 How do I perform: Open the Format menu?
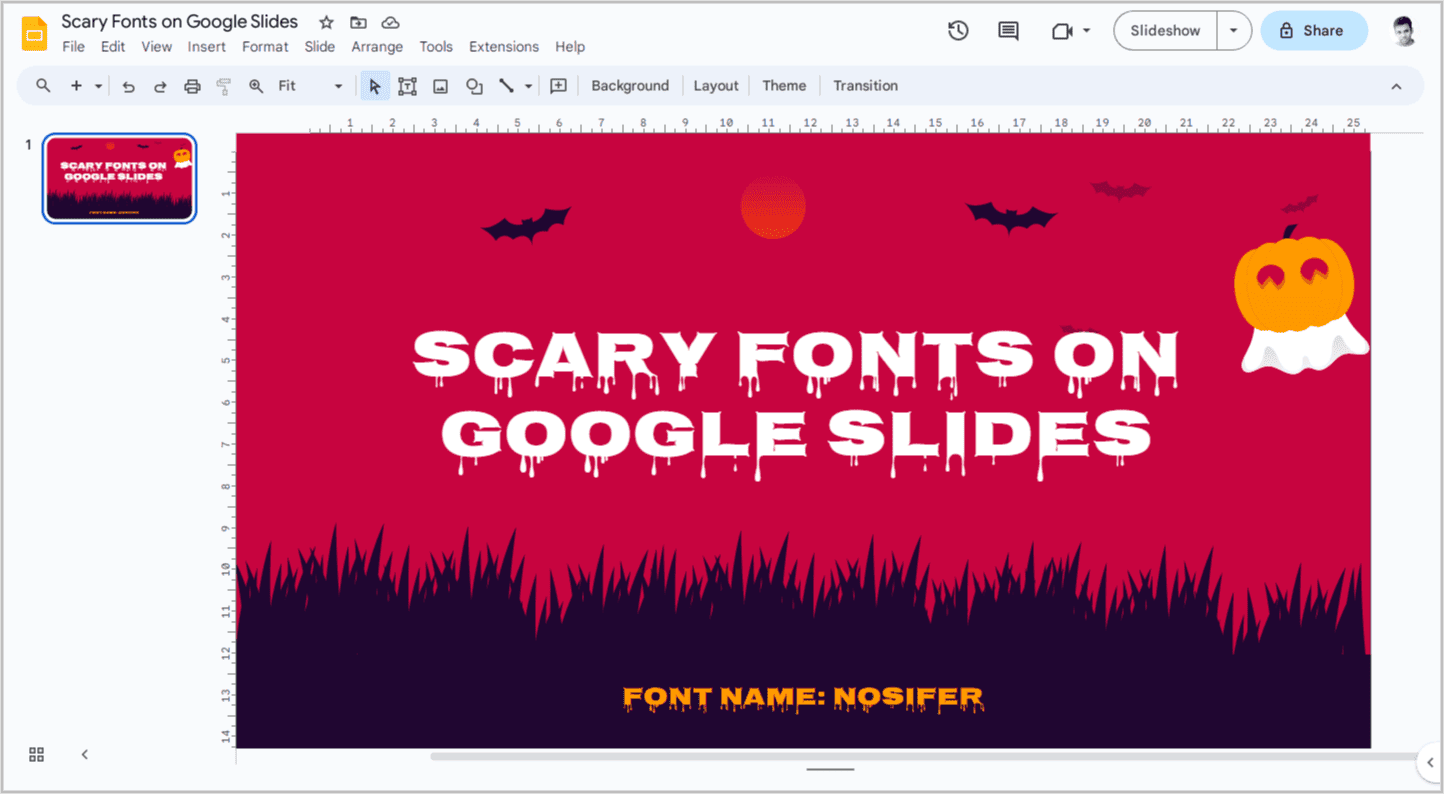pyautogui.click(x=265, y=47)
